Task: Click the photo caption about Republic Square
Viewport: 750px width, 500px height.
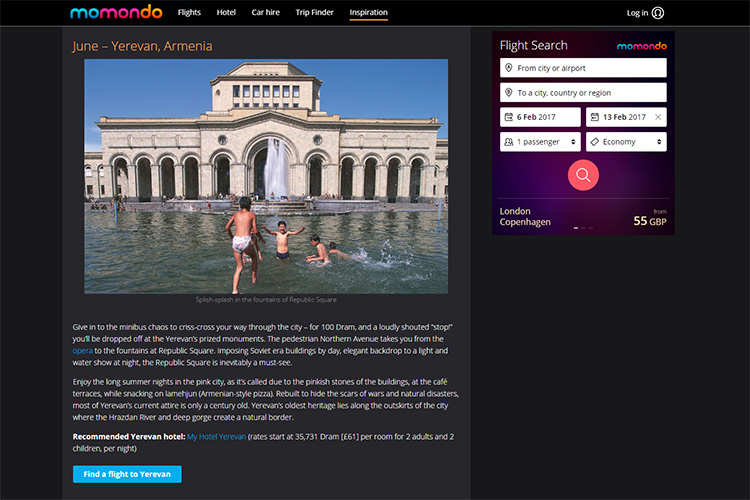Action: click(x=266, y=300)
